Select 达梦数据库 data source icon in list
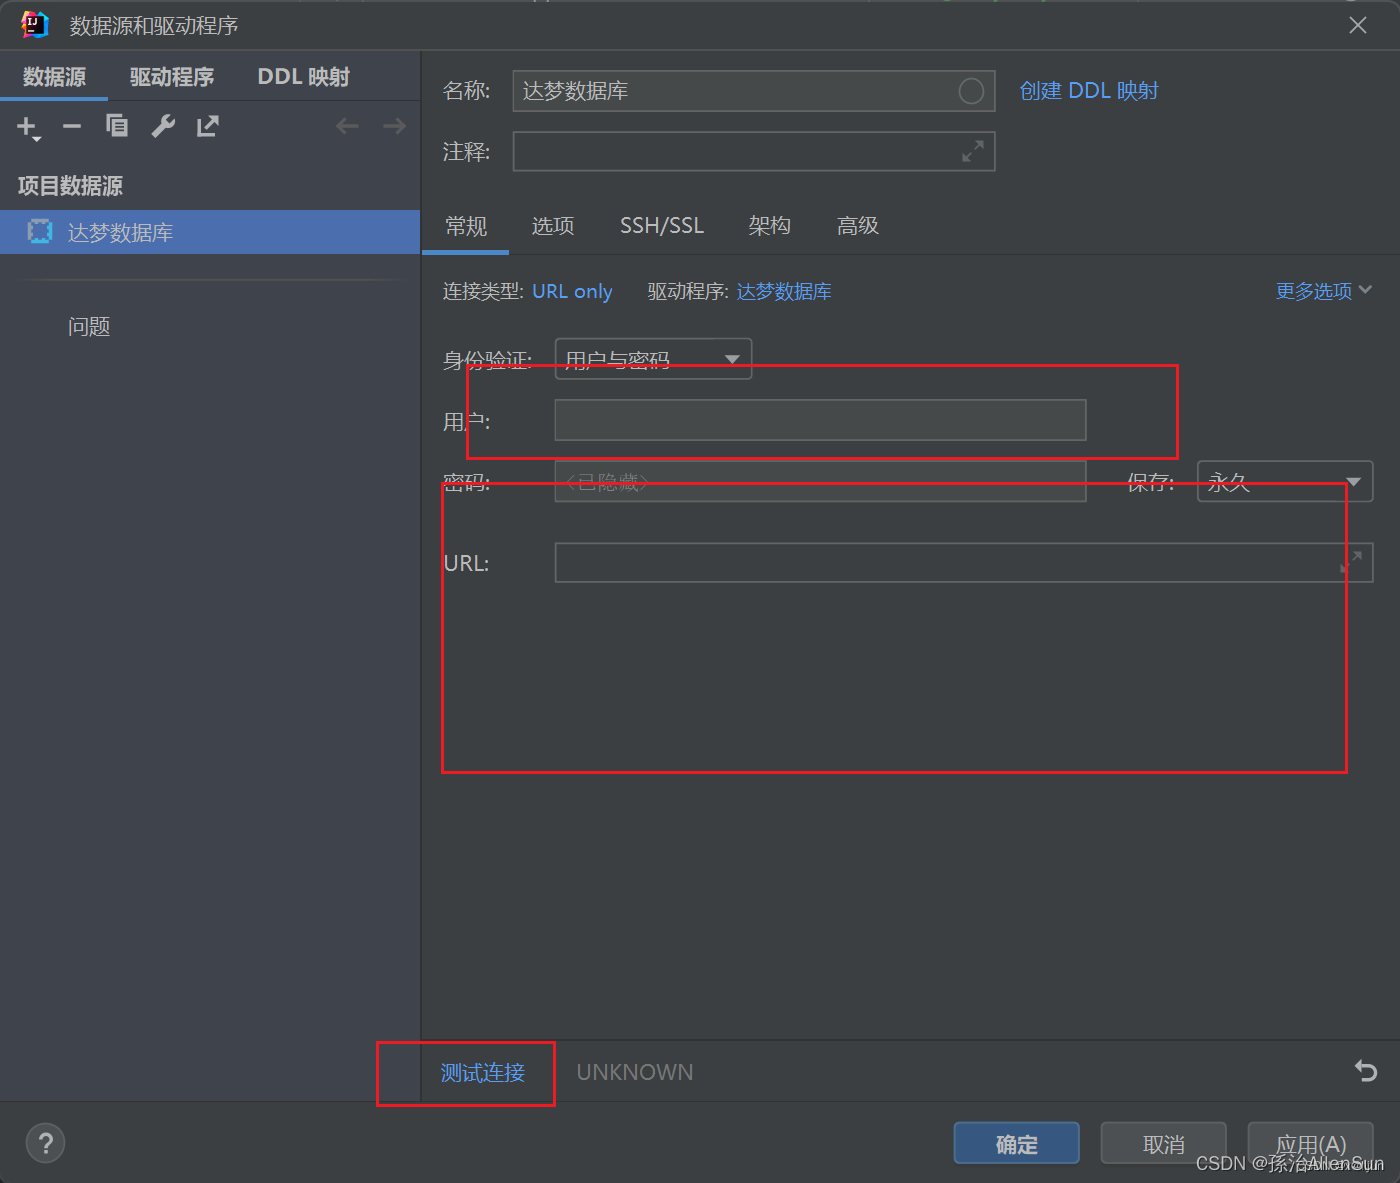 [40, 232]
